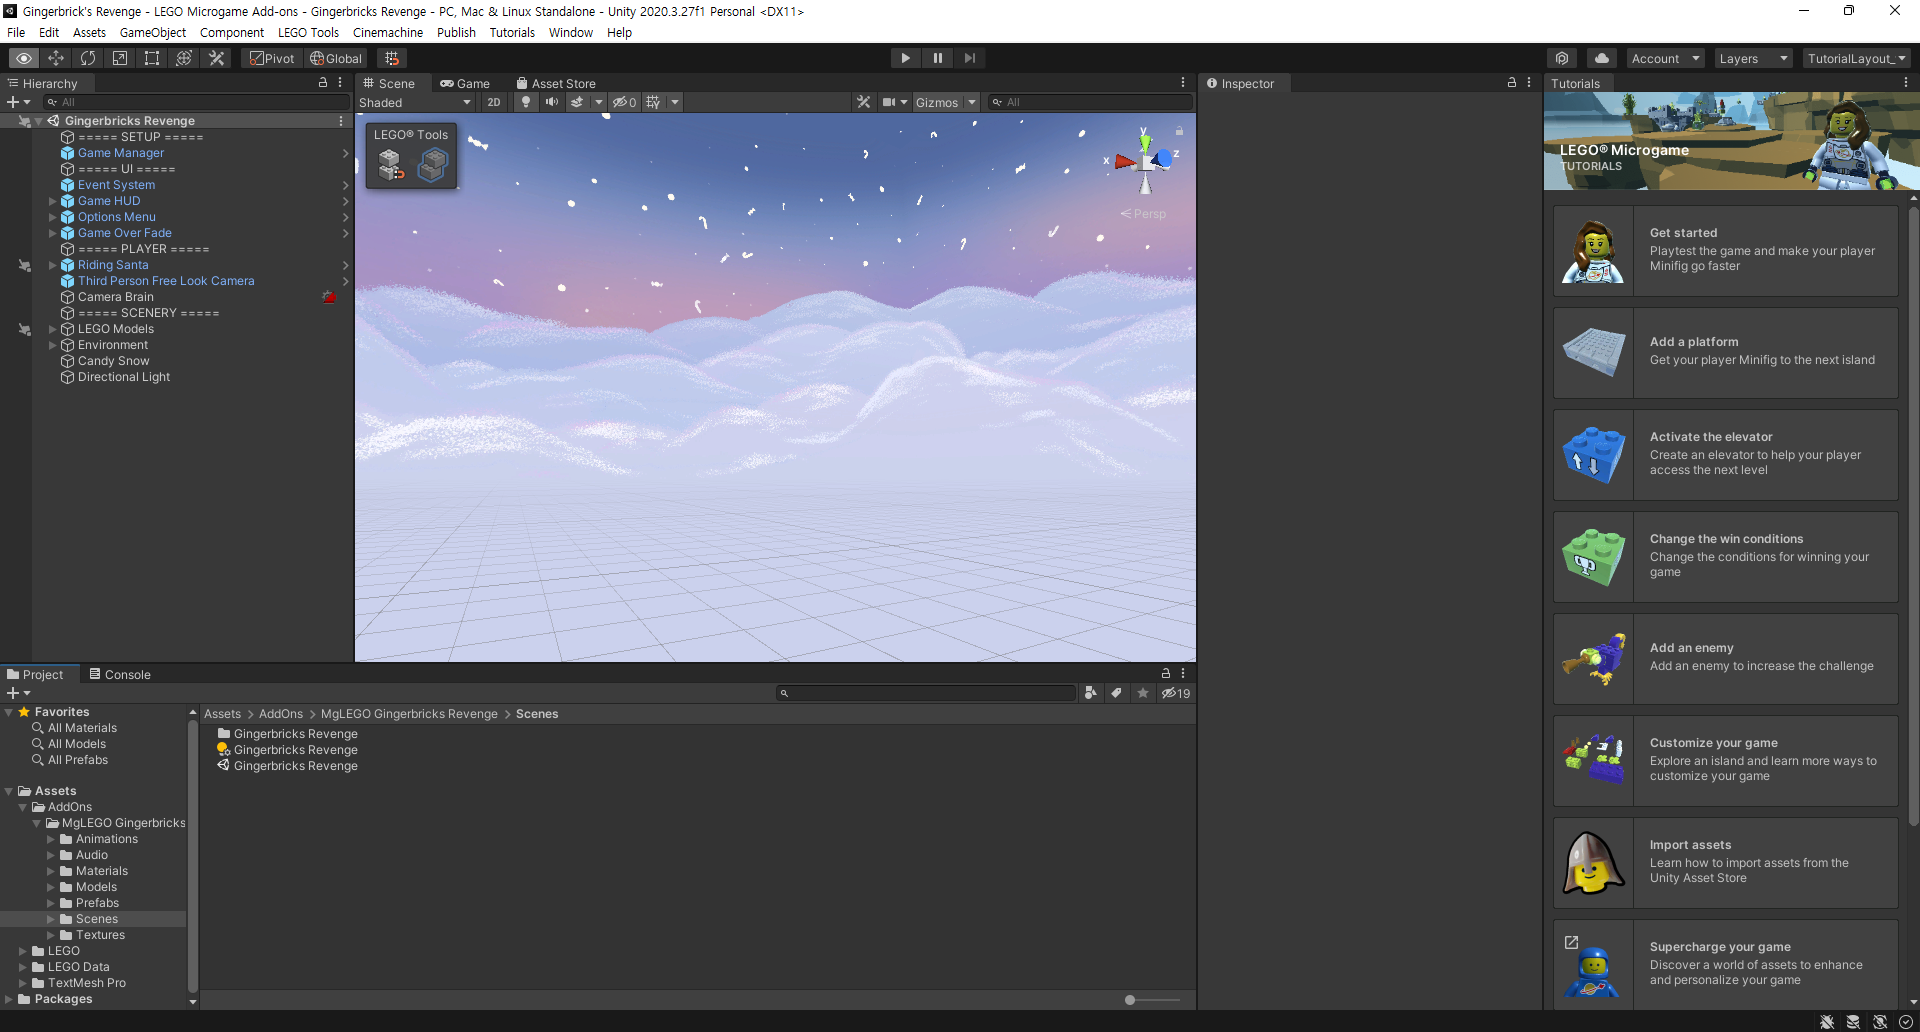The height and width of the screenshot is (1032, 1920).
Task: Toggle Pivot/Center handle position
Action: pyautogui.click(x=272, y=58)
